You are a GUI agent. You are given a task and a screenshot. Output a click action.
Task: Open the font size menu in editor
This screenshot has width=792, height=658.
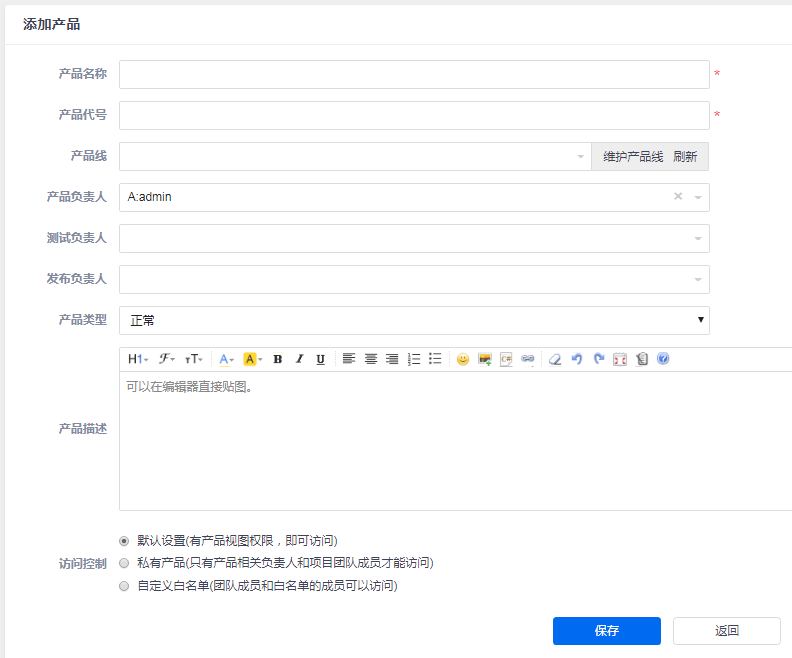[193, 359]
